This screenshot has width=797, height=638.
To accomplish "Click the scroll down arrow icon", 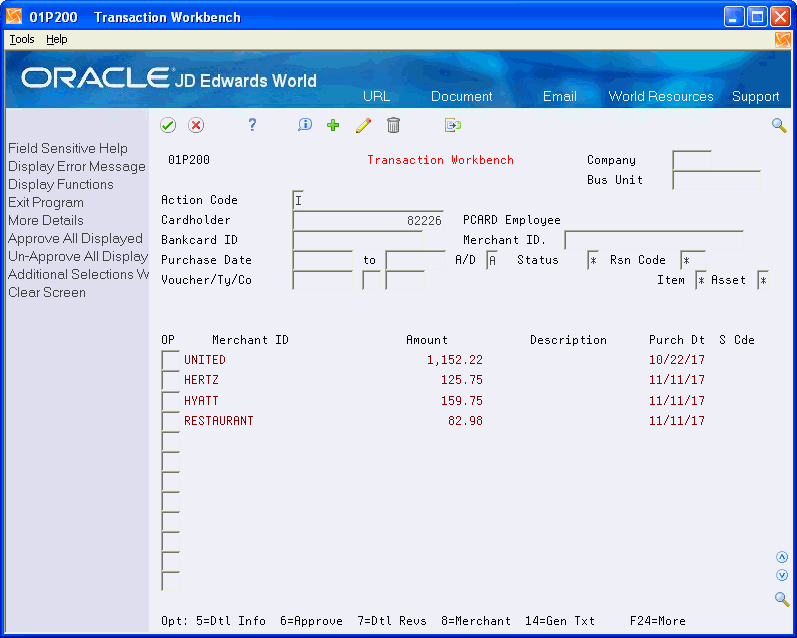I will (x=782, y=575).
